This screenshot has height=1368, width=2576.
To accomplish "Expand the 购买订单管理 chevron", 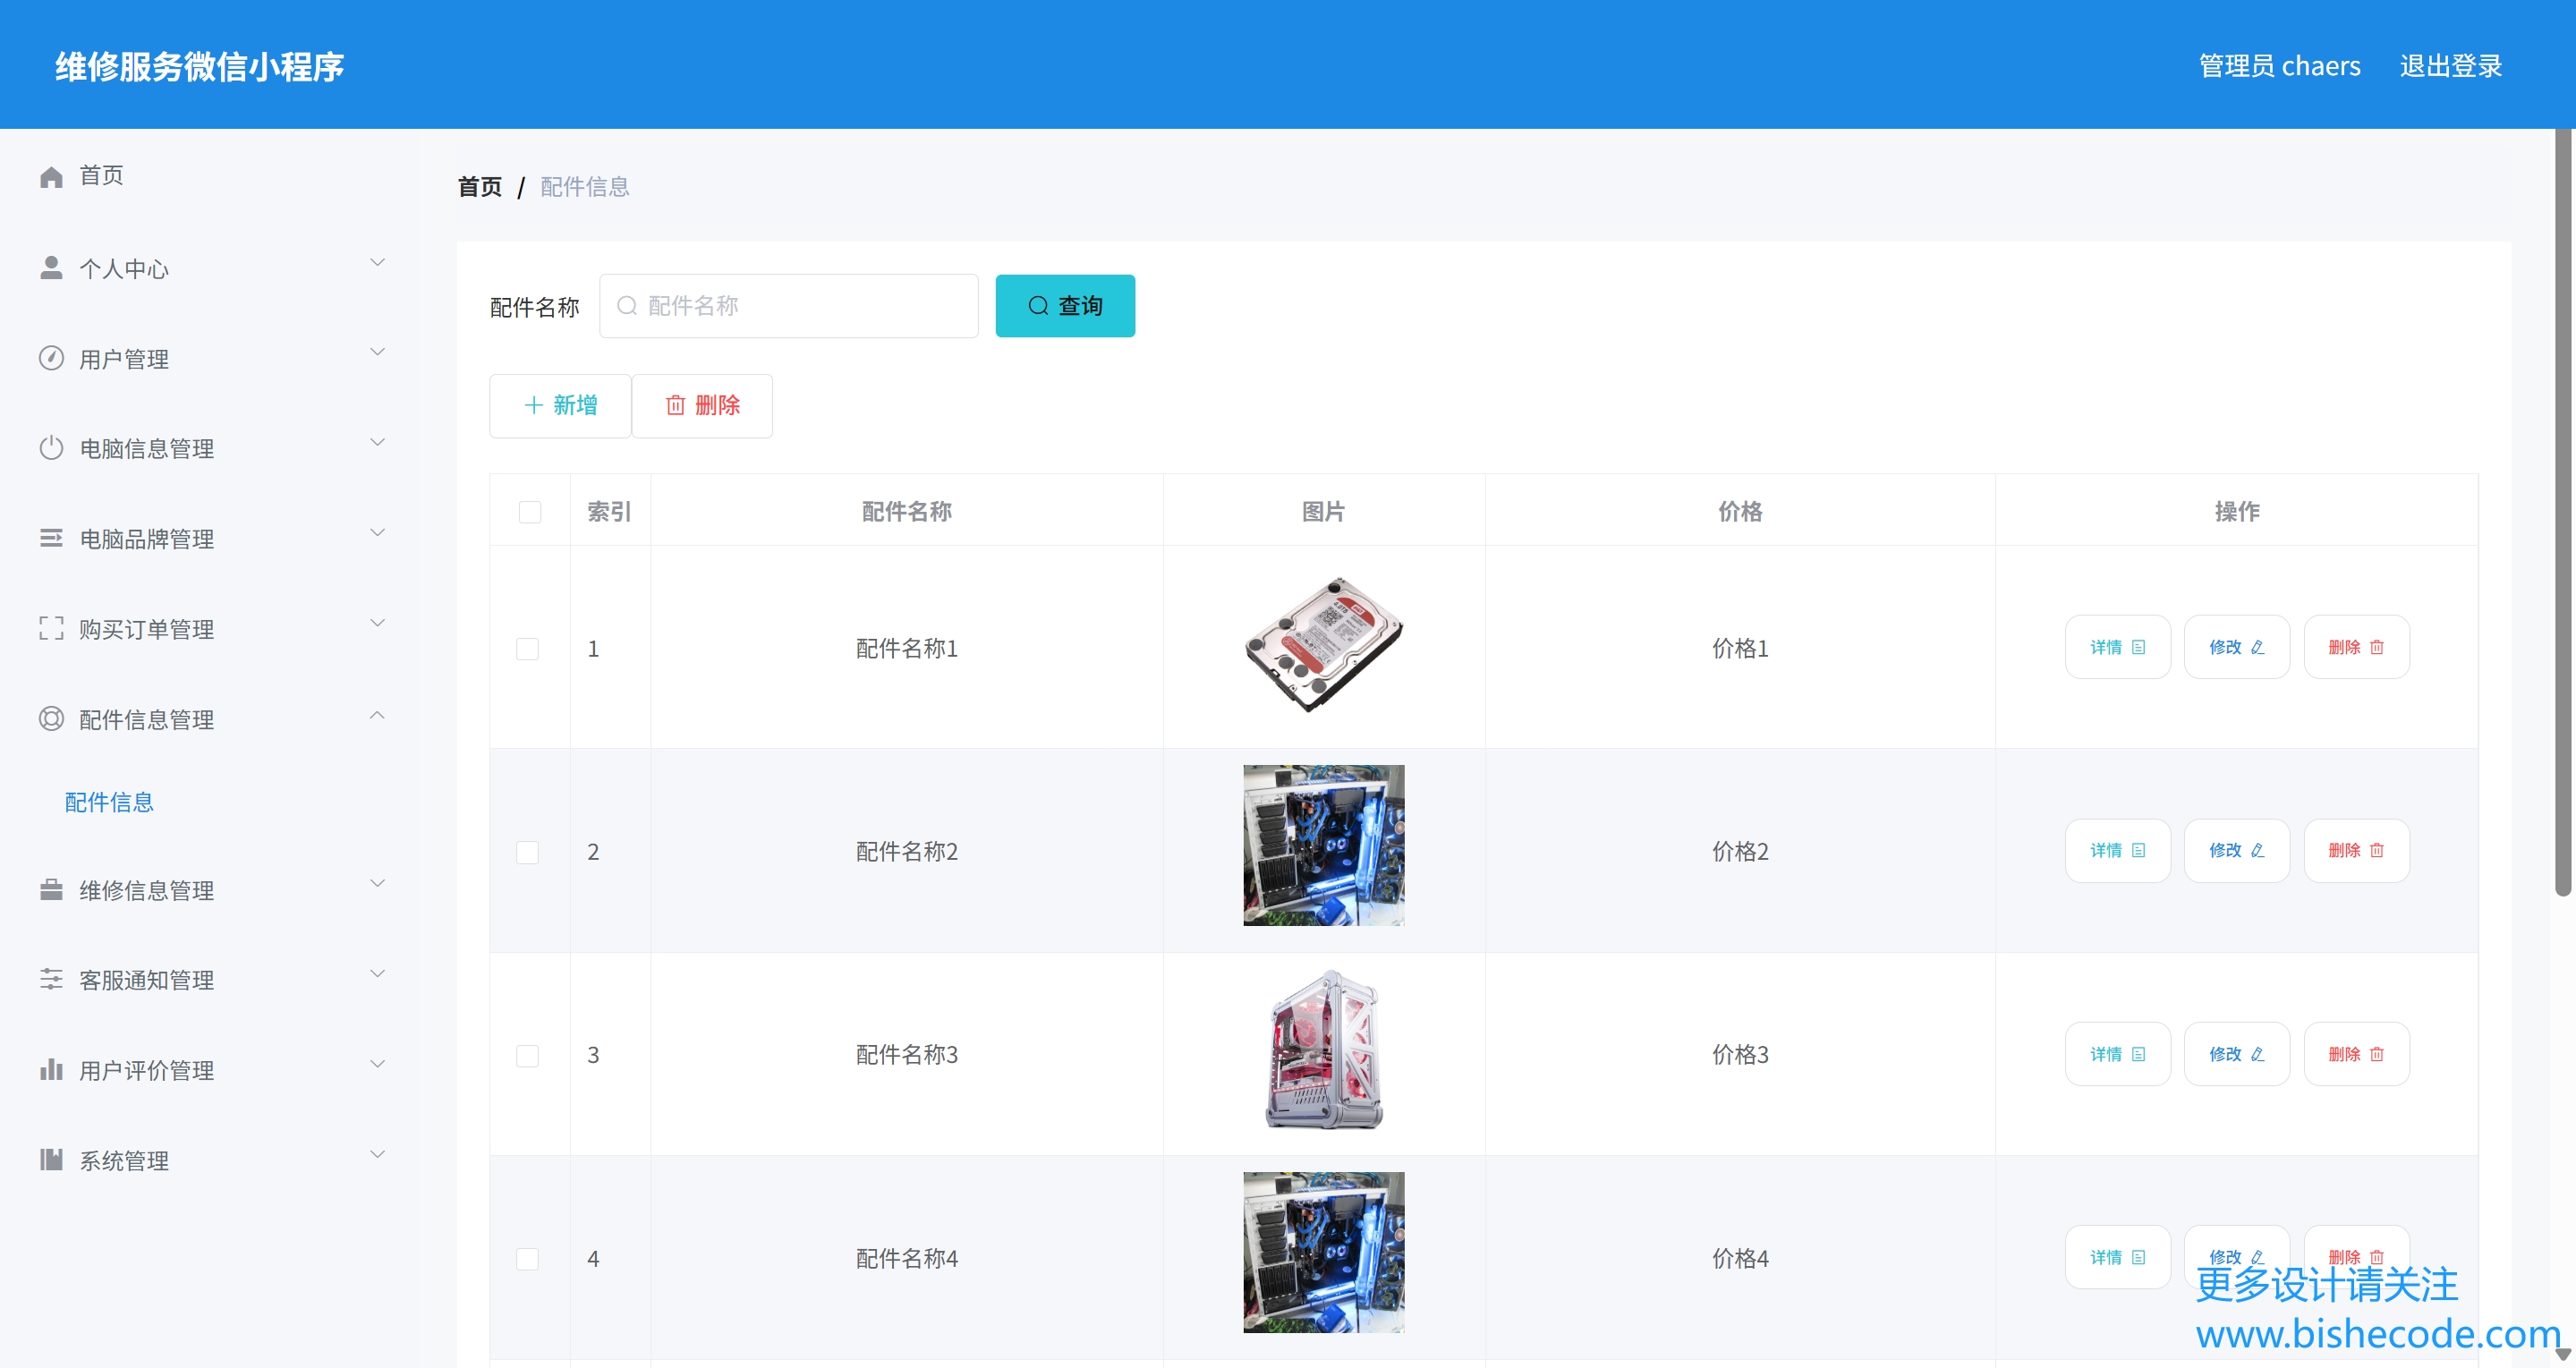I will click(x=377, y=623).
